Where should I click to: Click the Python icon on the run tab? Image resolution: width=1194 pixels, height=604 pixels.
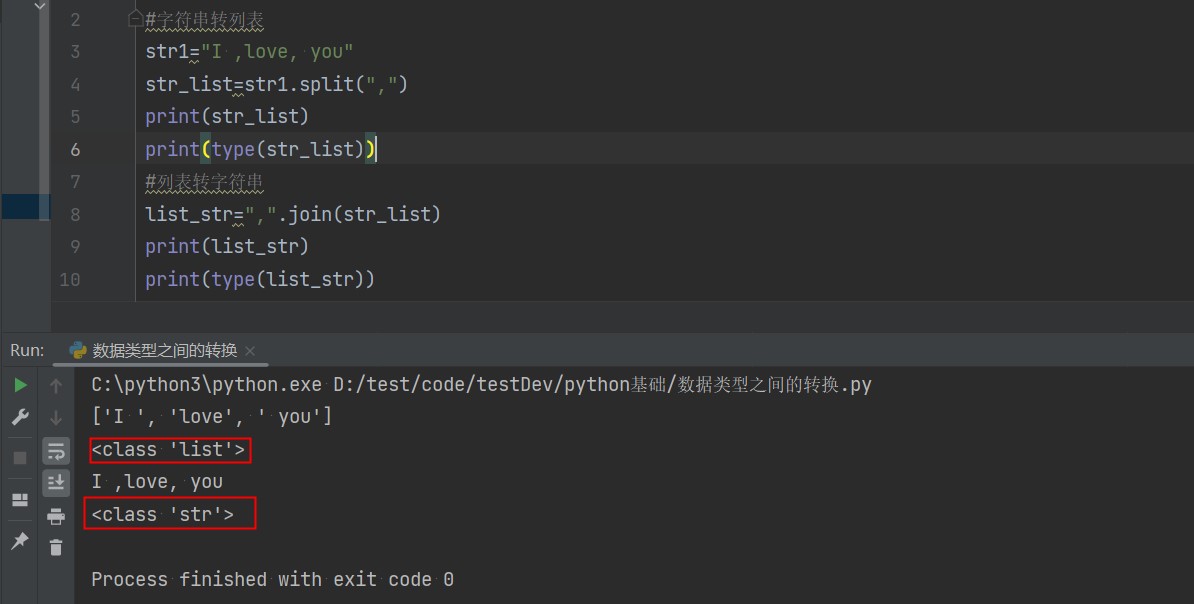(78, 350)
